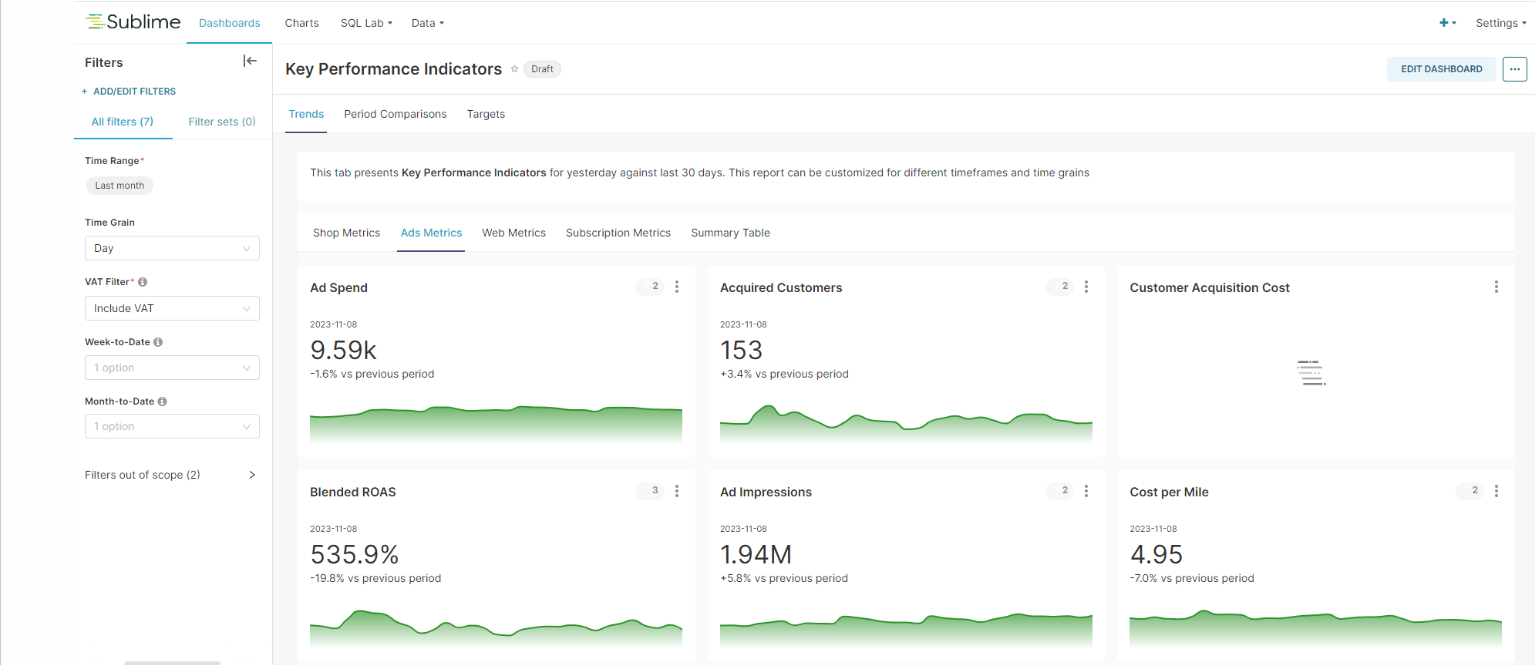This screenshot has height=665, width=1535.
Task: Open the dashboard three-dot actions menu
Action: pos(1515,69)
